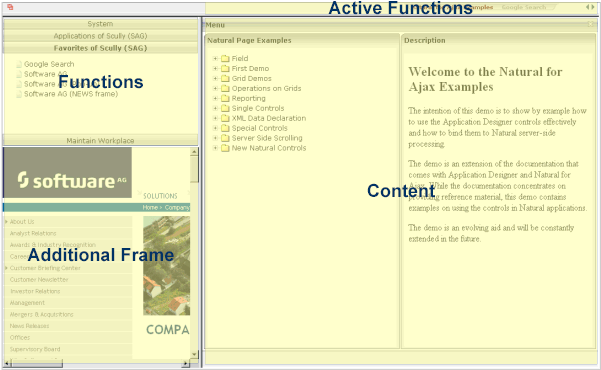Expand the Single Controls tree node
This screenshot has width=601, height=370.
point(215,108)
